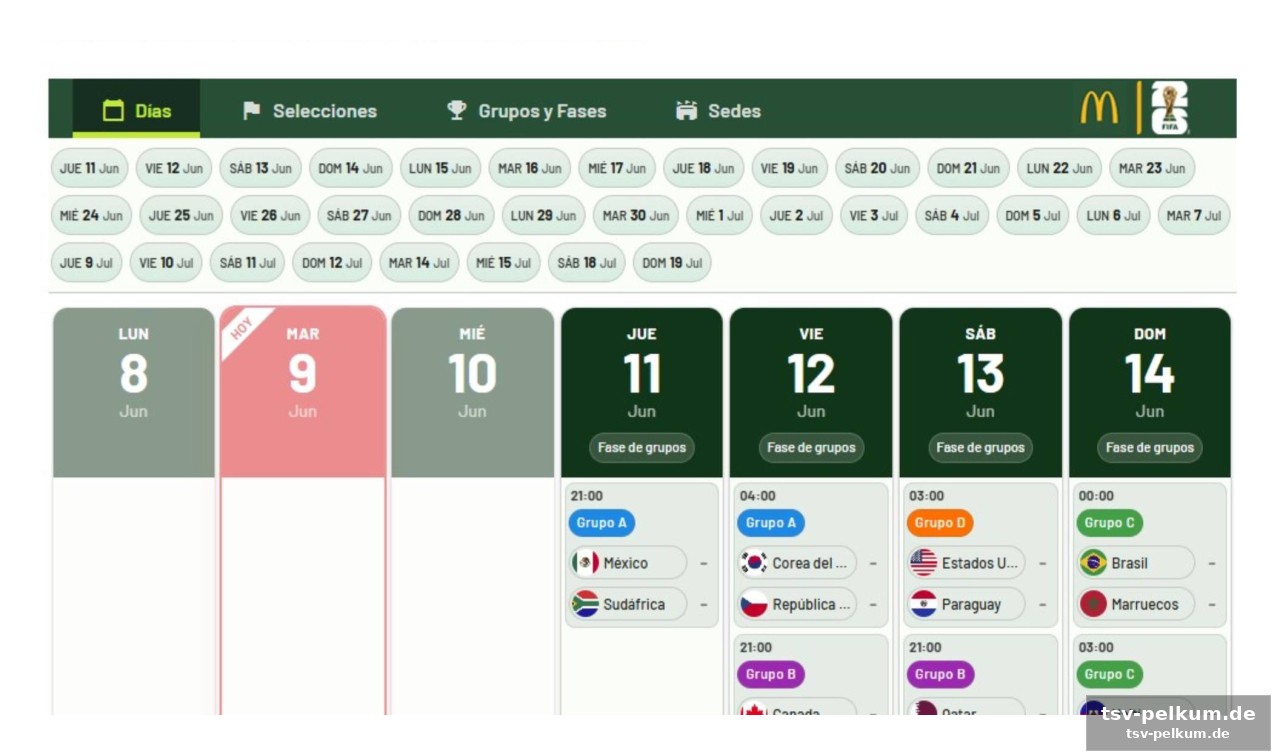Select the VIE 12 Jun date chip

coord(174,168)
